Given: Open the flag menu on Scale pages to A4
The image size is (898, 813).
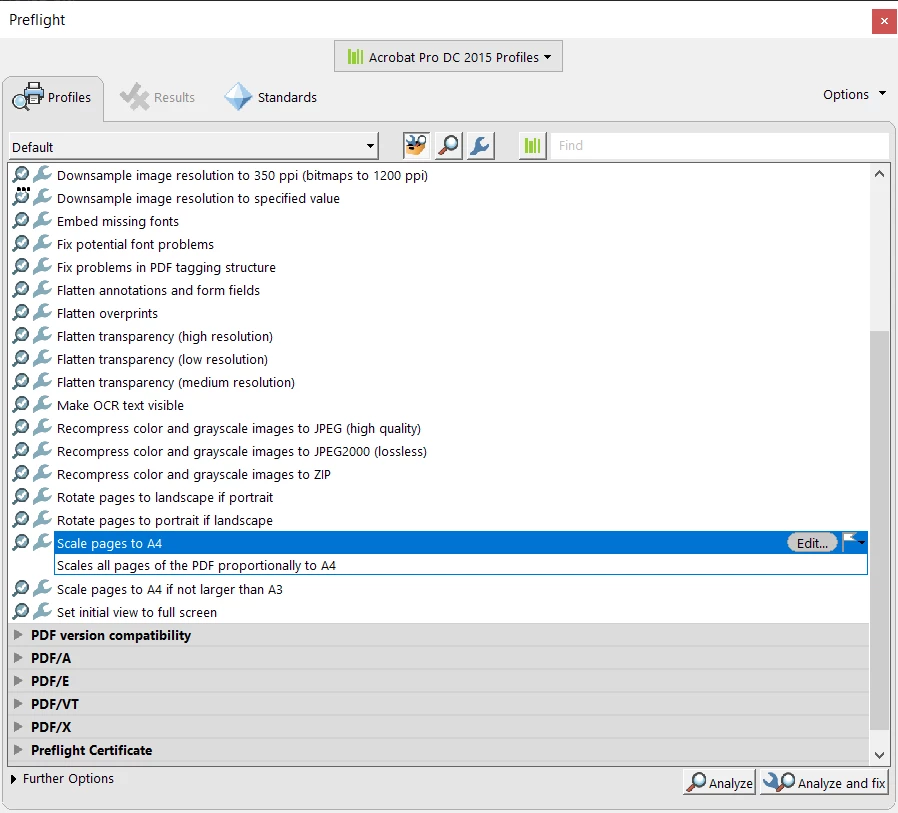Looking at the screenshot, I should (x=854, y=542).
